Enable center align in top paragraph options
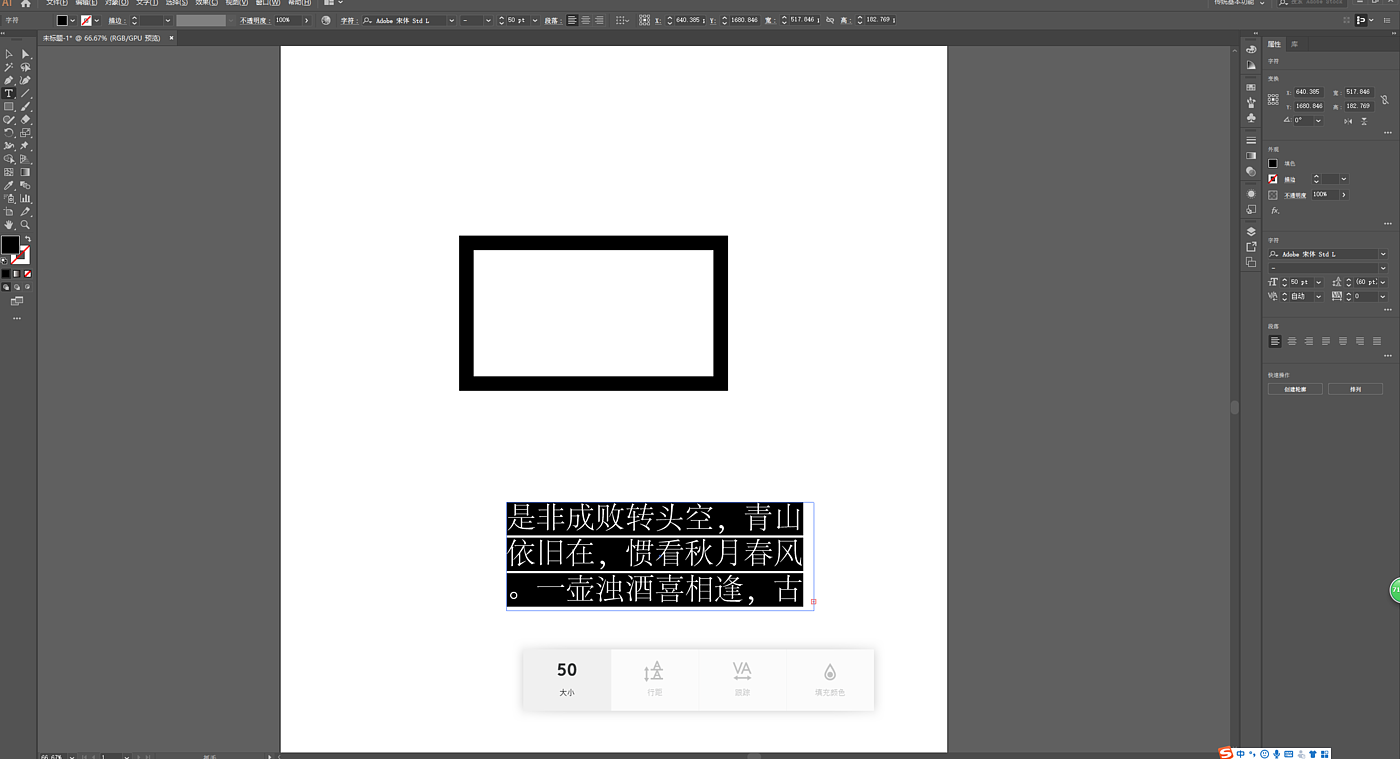Viewport: 1400px width, 759px height. coord(586,20)
